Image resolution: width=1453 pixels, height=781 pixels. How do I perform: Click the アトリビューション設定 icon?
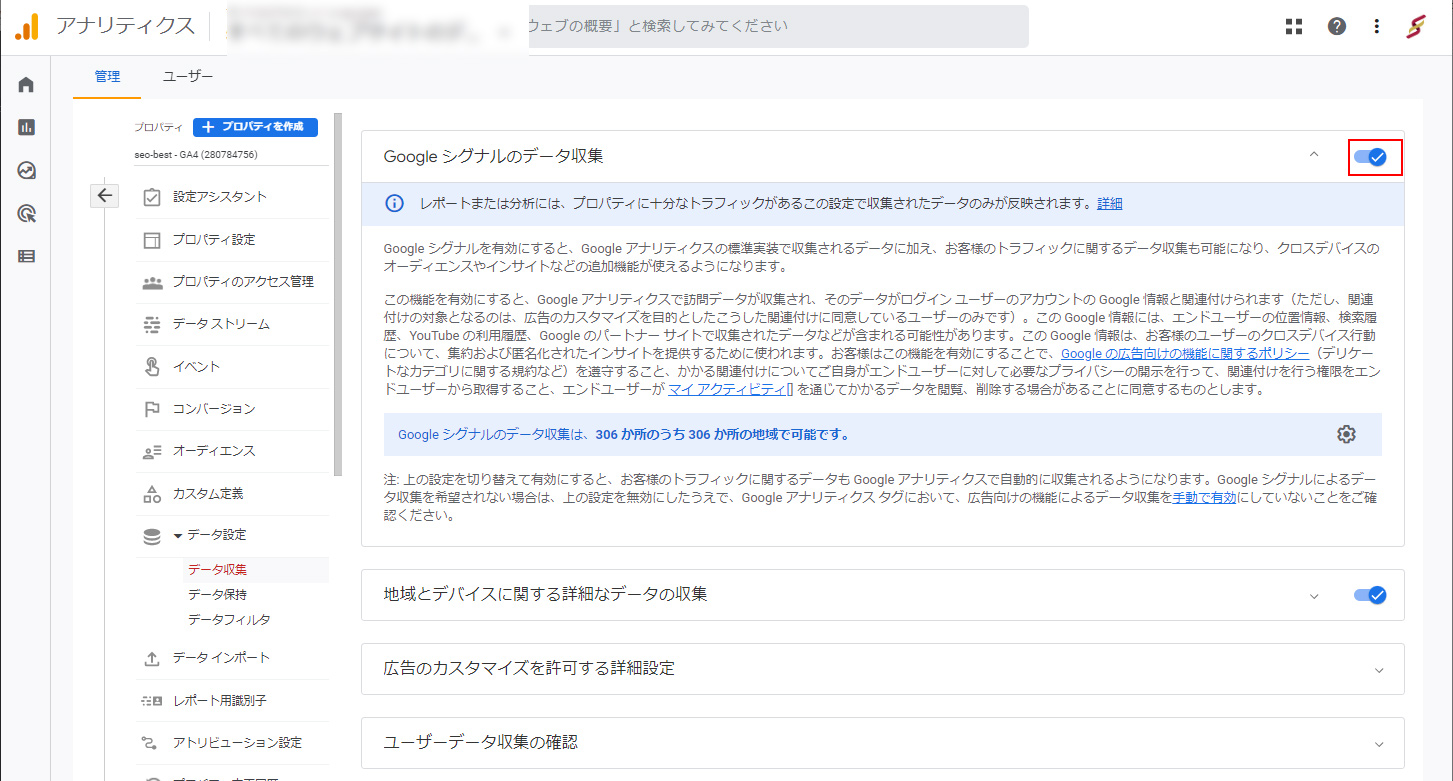click(x=152, y=743)
